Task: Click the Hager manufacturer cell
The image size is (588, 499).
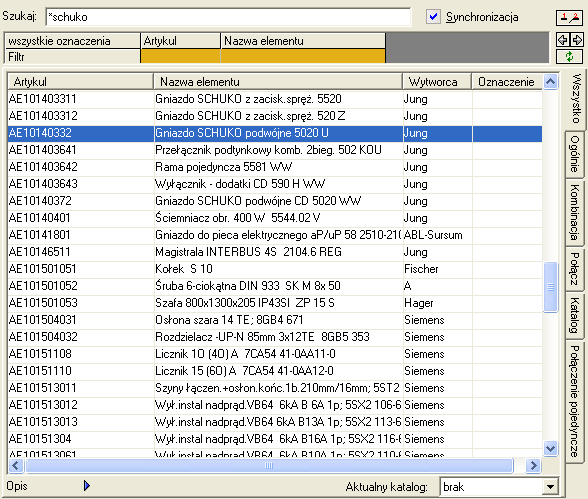Action: (x=437, y=303)
